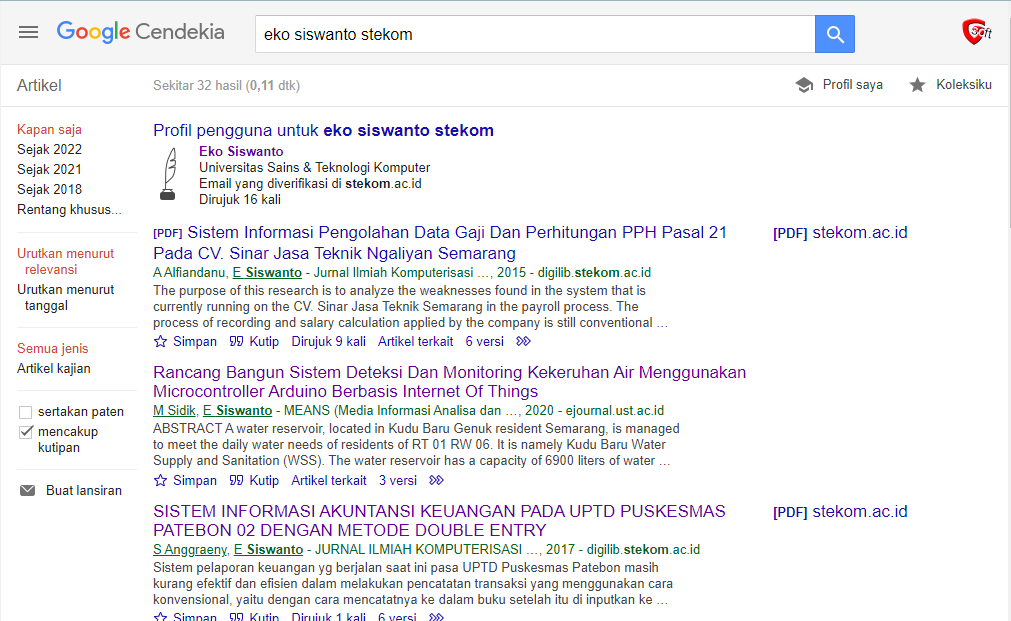Open the red shield extension icon
1011x621 pixels.
(976, 32)
